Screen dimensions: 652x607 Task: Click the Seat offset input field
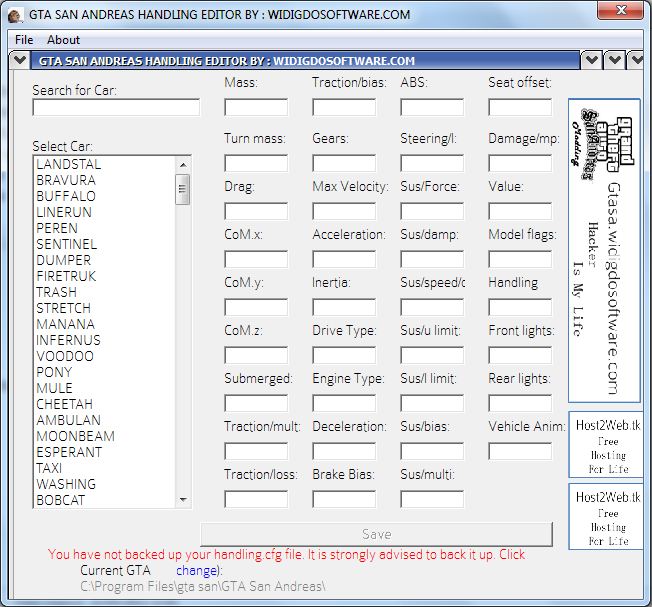click(x=520, y=107)
